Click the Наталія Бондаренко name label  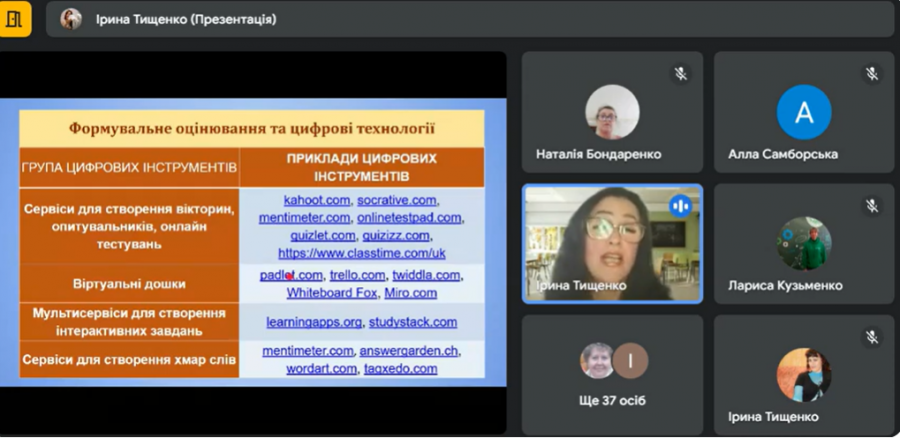[x=599, y=154]
